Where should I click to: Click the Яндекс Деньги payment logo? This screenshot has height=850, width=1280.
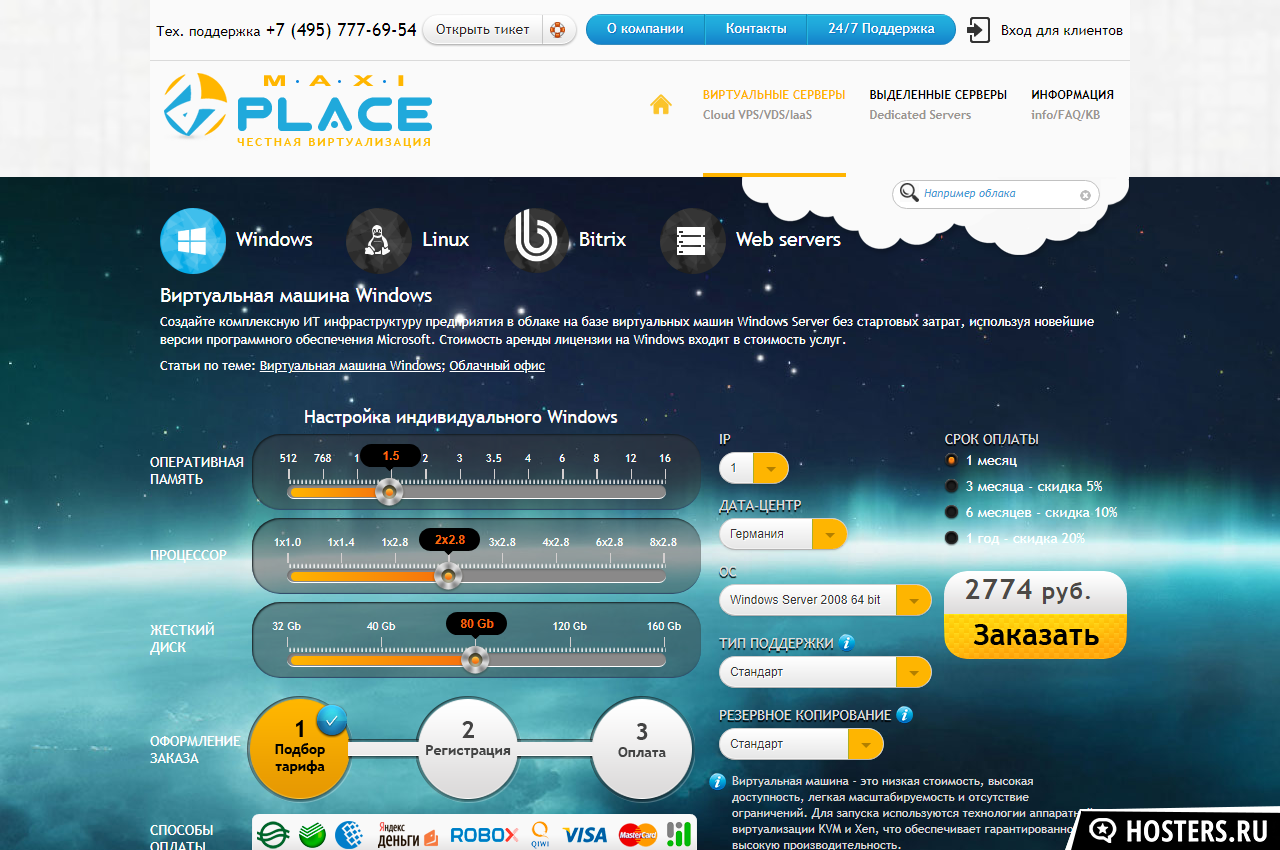click(x=407, y=834)
